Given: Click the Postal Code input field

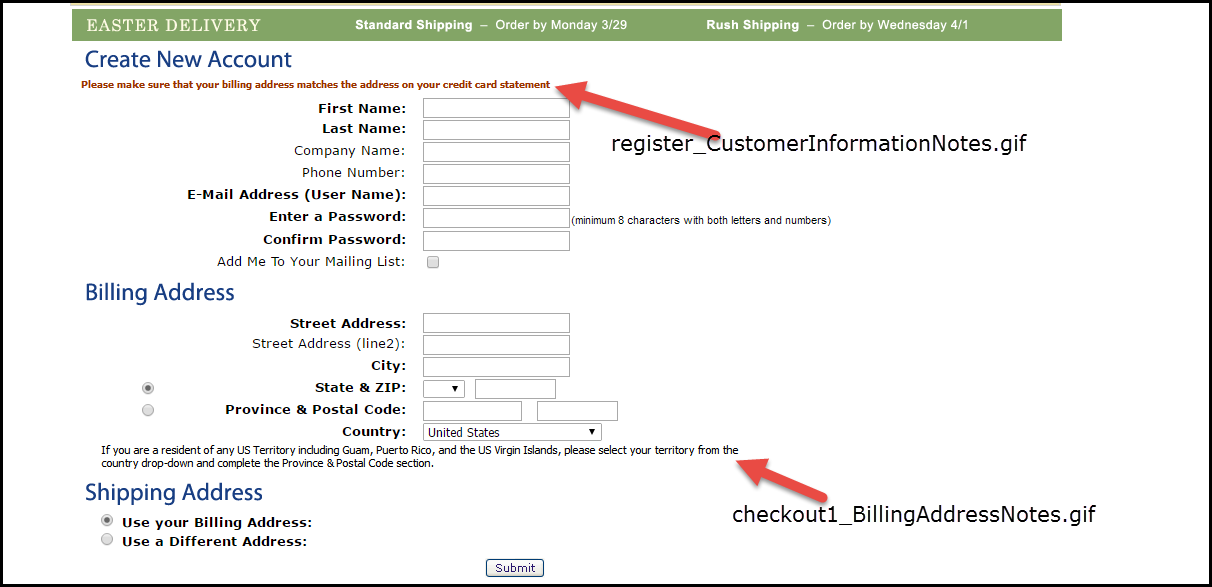Looking at the screenshot, I should pyautogui.click(x=577, y=411).
